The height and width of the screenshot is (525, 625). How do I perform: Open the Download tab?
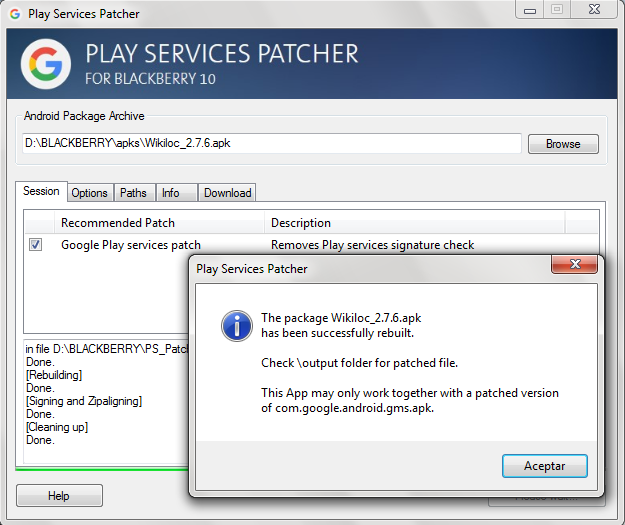[x=228, y=193]
